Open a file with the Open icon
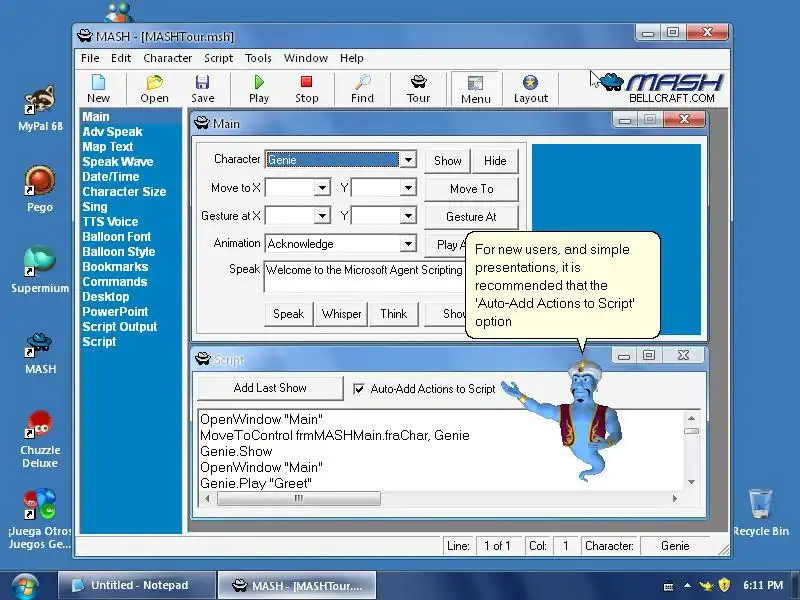This screenshot has width=800, height=600. 154,89
